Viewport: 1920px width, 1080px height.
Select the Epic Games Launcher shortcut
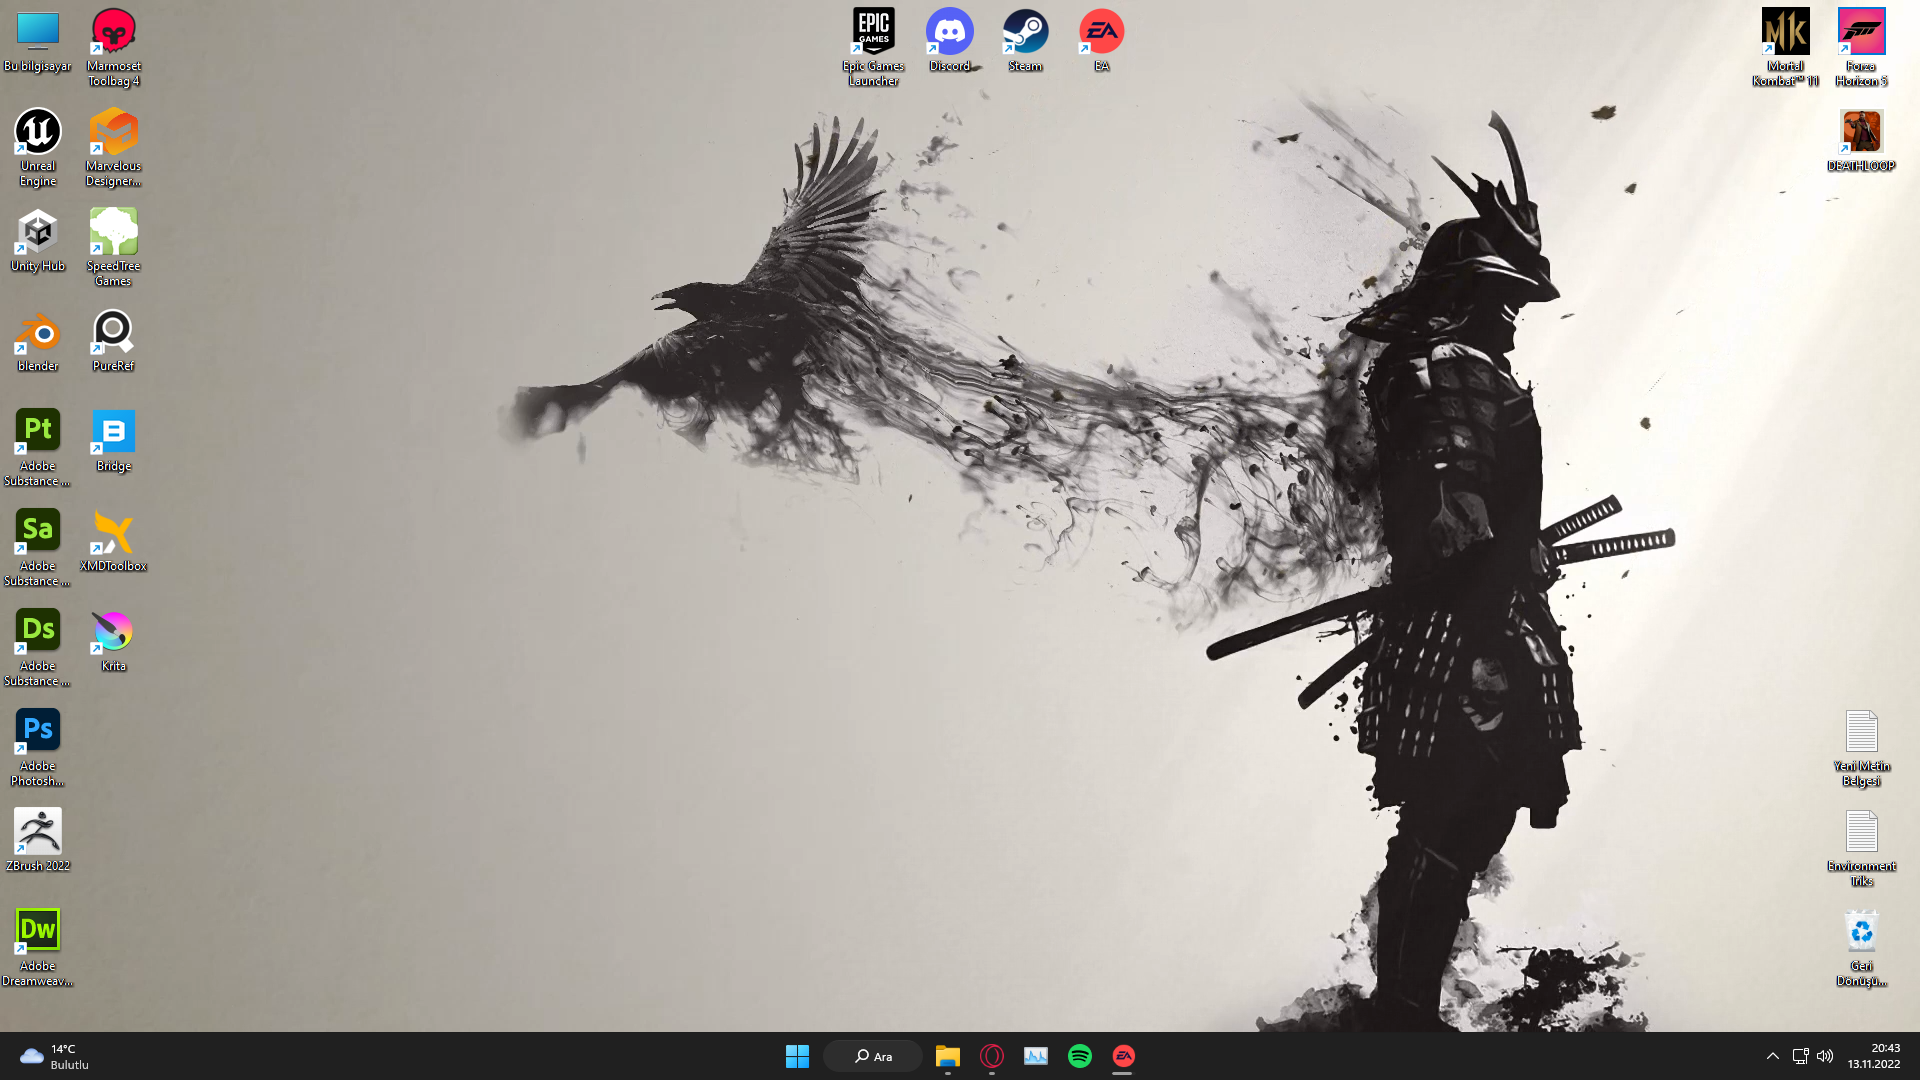coord(874,47)
